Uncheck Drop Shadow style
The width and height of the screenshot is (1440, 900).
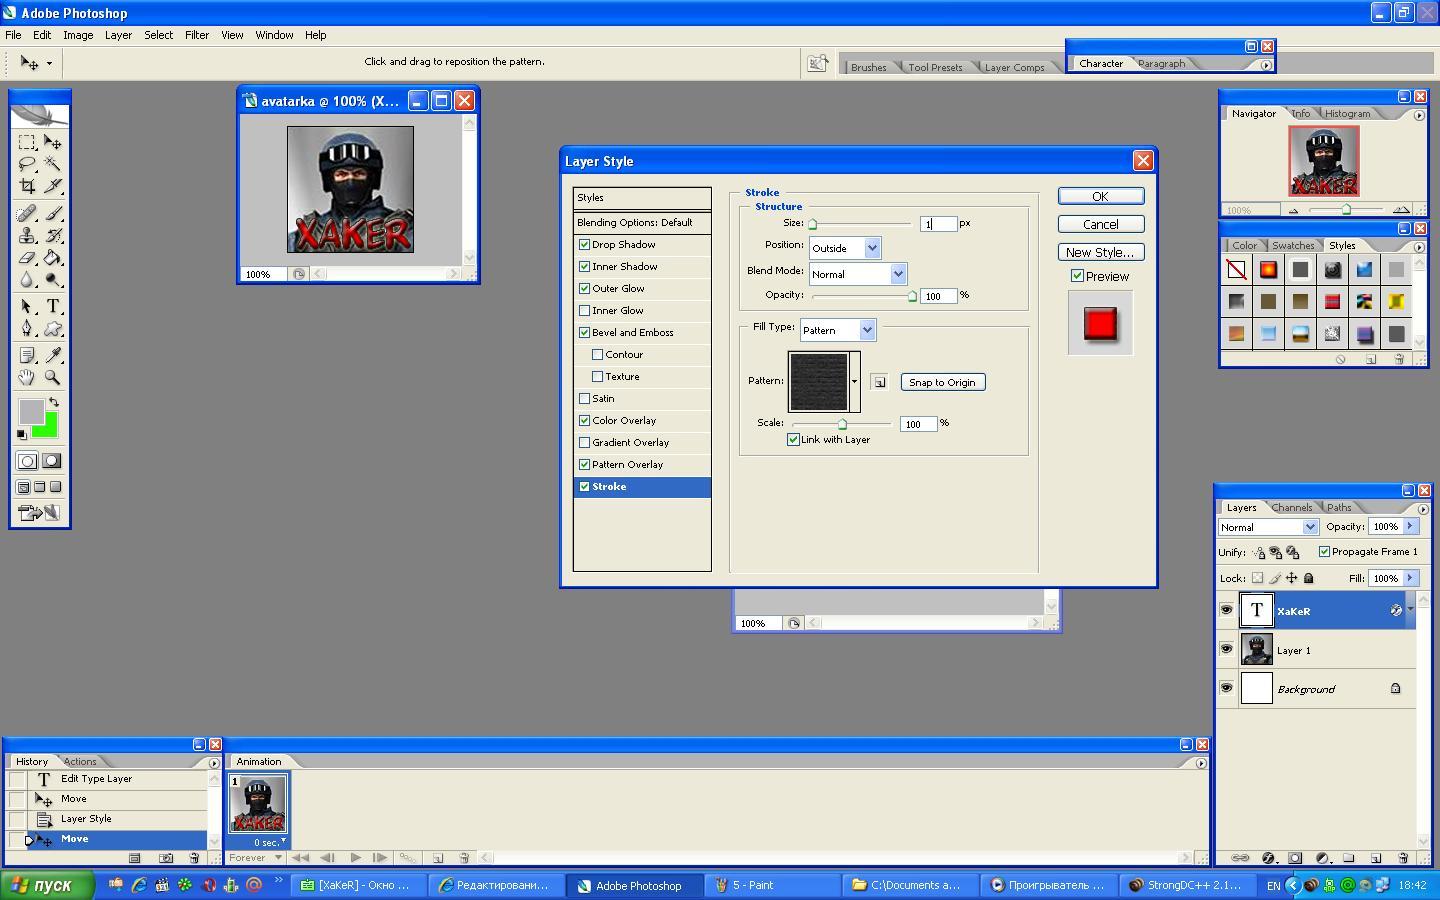[x=584, y=244]
